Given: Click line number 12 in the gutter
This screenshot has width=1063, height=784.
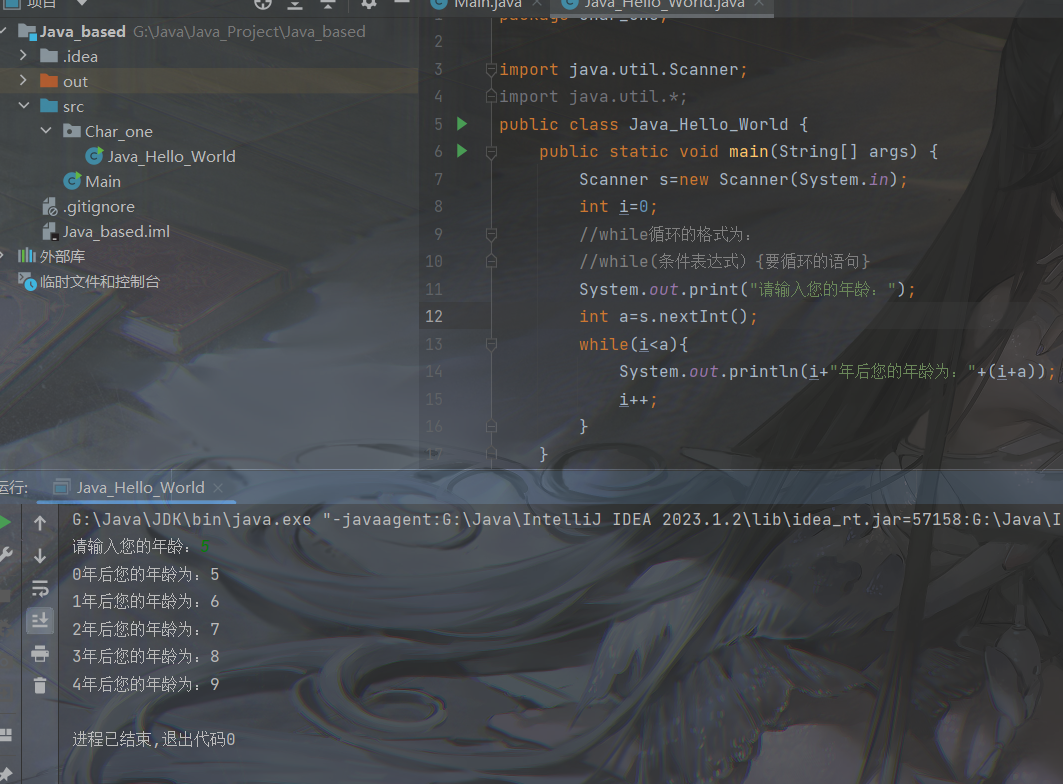Looking at the screenshot, I should [434, 317].
